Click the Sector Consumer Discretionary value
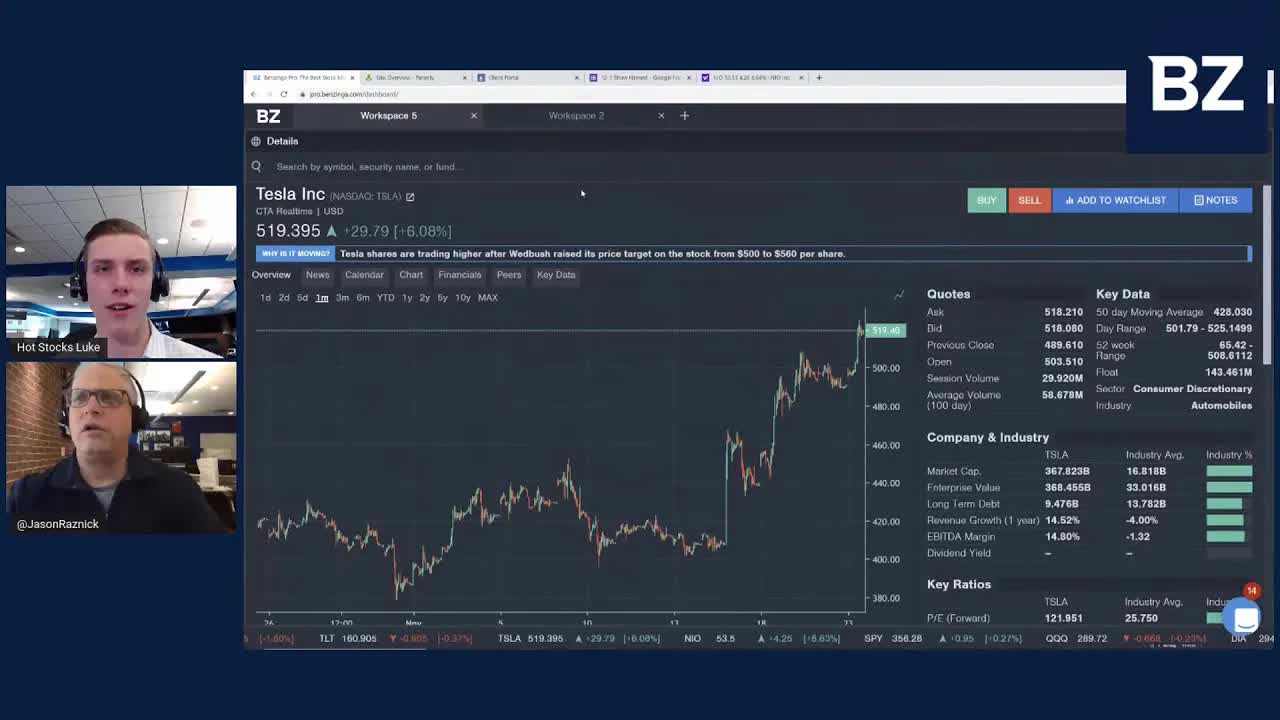 [1192, 389]
